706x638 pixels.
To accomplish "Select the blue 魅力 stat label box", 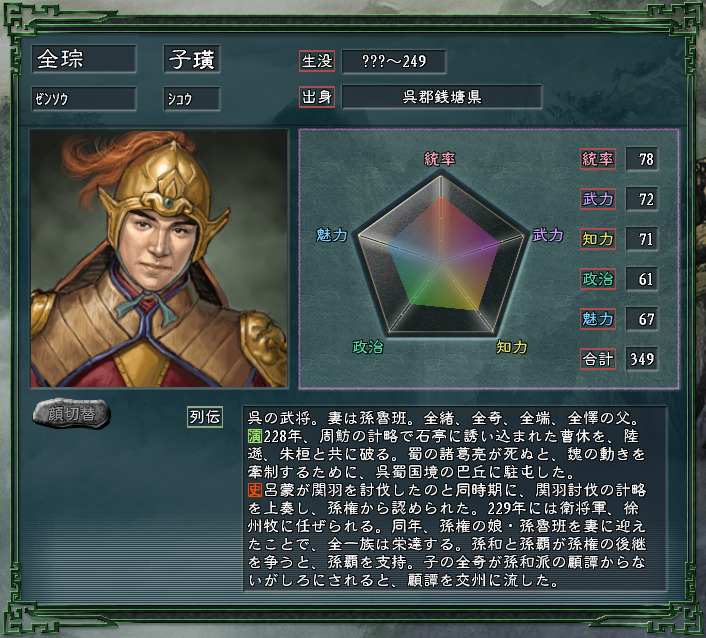I will click(x=597, y=319).
